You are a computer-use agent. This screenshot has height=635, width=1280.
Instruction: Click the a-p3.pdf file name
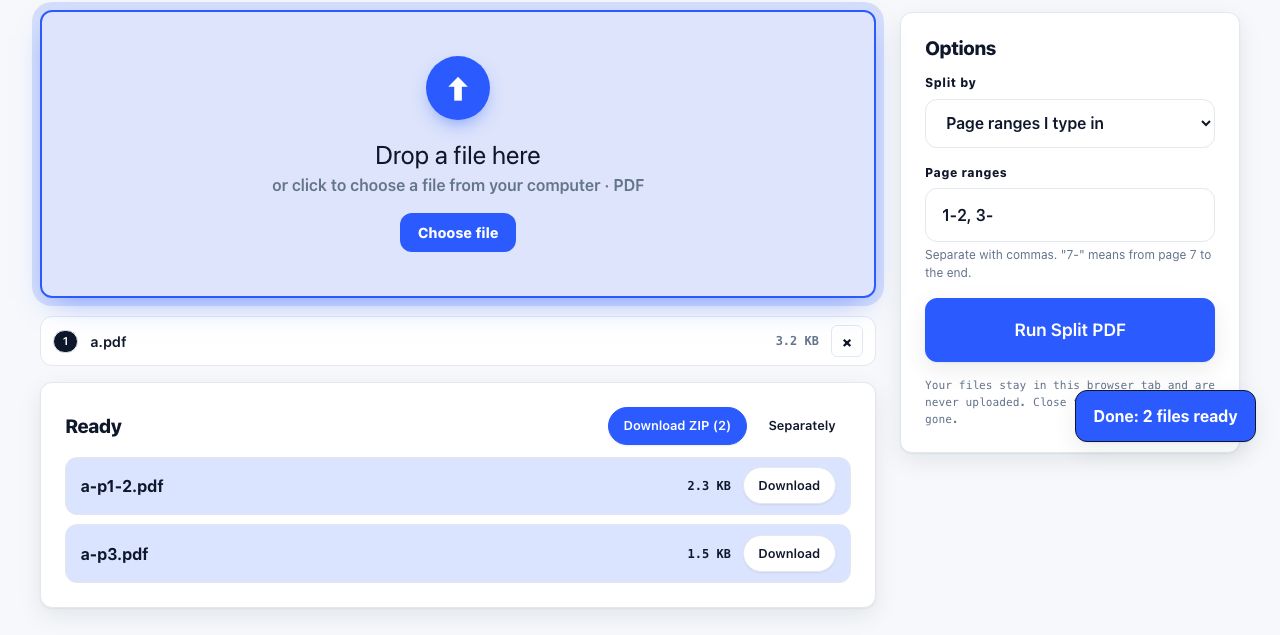[114, 554]
